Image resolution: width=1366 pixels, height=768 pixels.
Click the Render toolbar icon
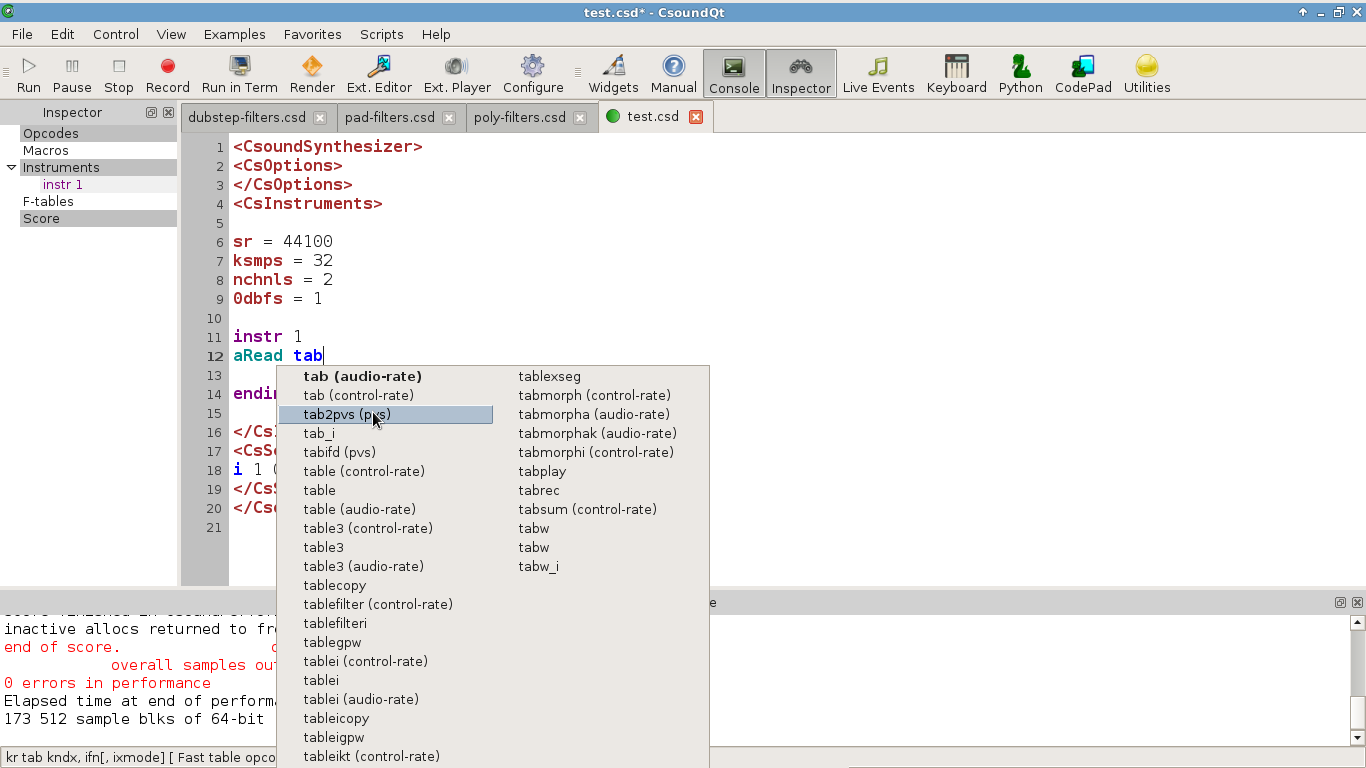click(312, 74)
